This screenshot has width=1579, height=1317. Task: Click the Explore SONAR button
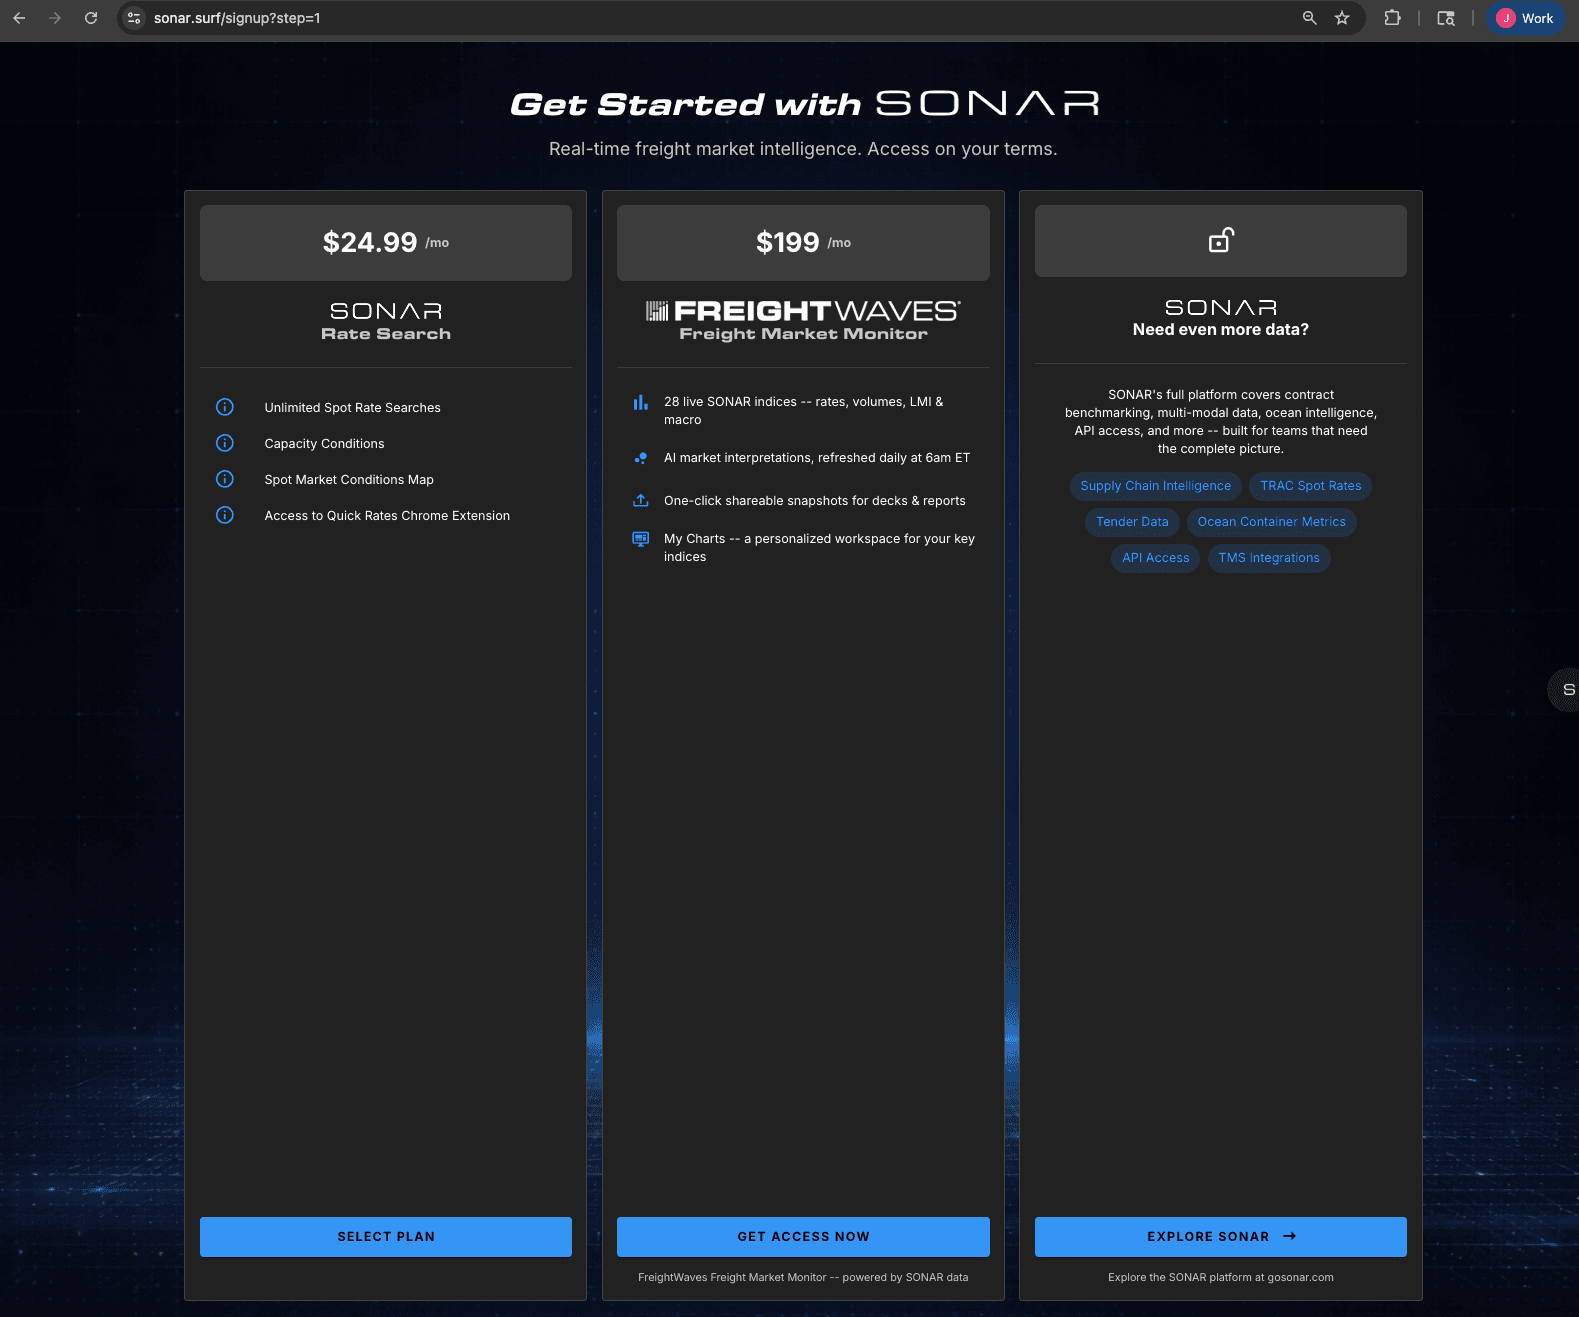[1221, 1237]
